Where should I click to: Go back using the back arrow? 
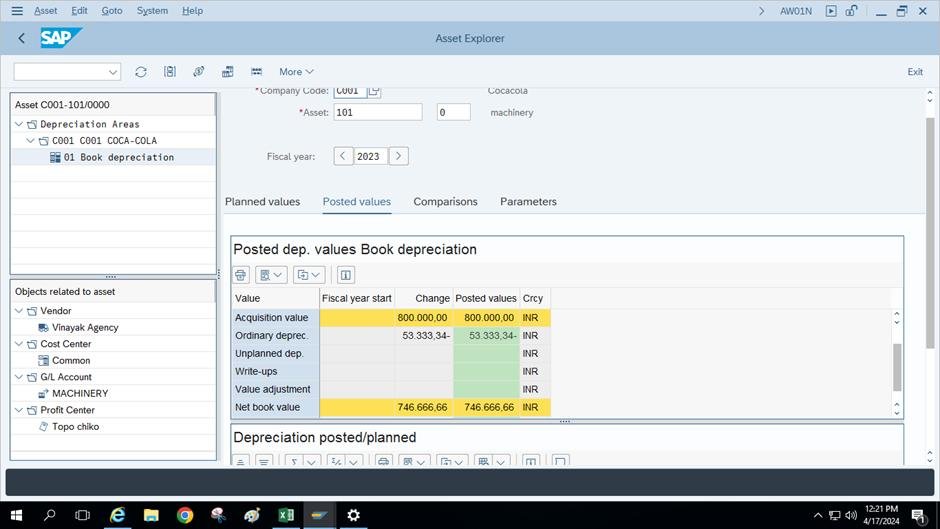(x=22, y=38)
